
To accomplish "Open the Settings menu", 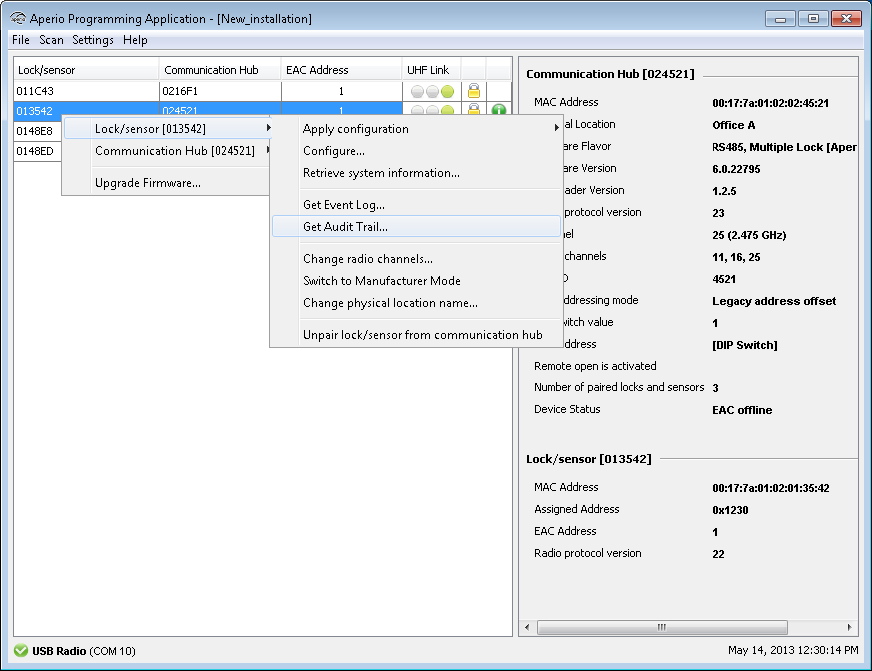I will pos(93,40).
